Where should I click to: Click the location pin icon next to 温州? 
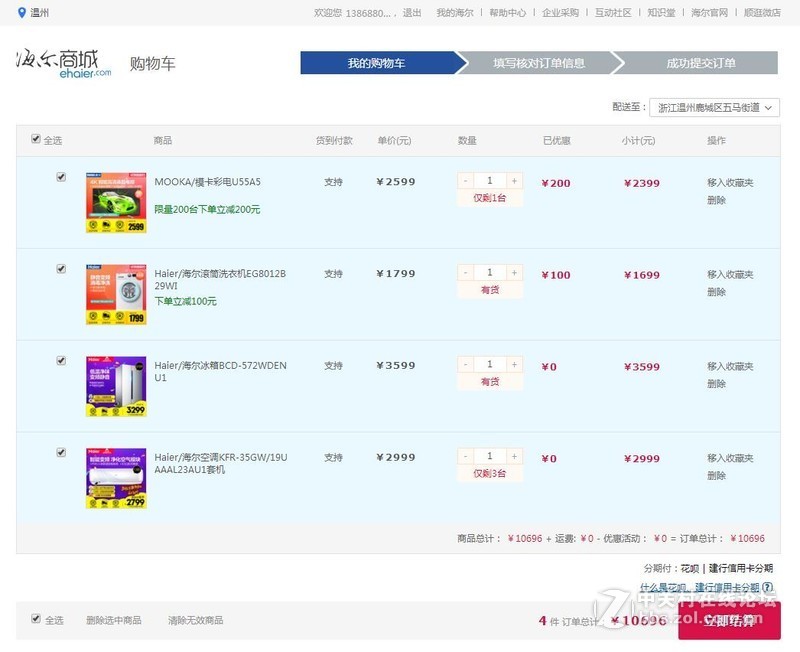click(21, 13)
